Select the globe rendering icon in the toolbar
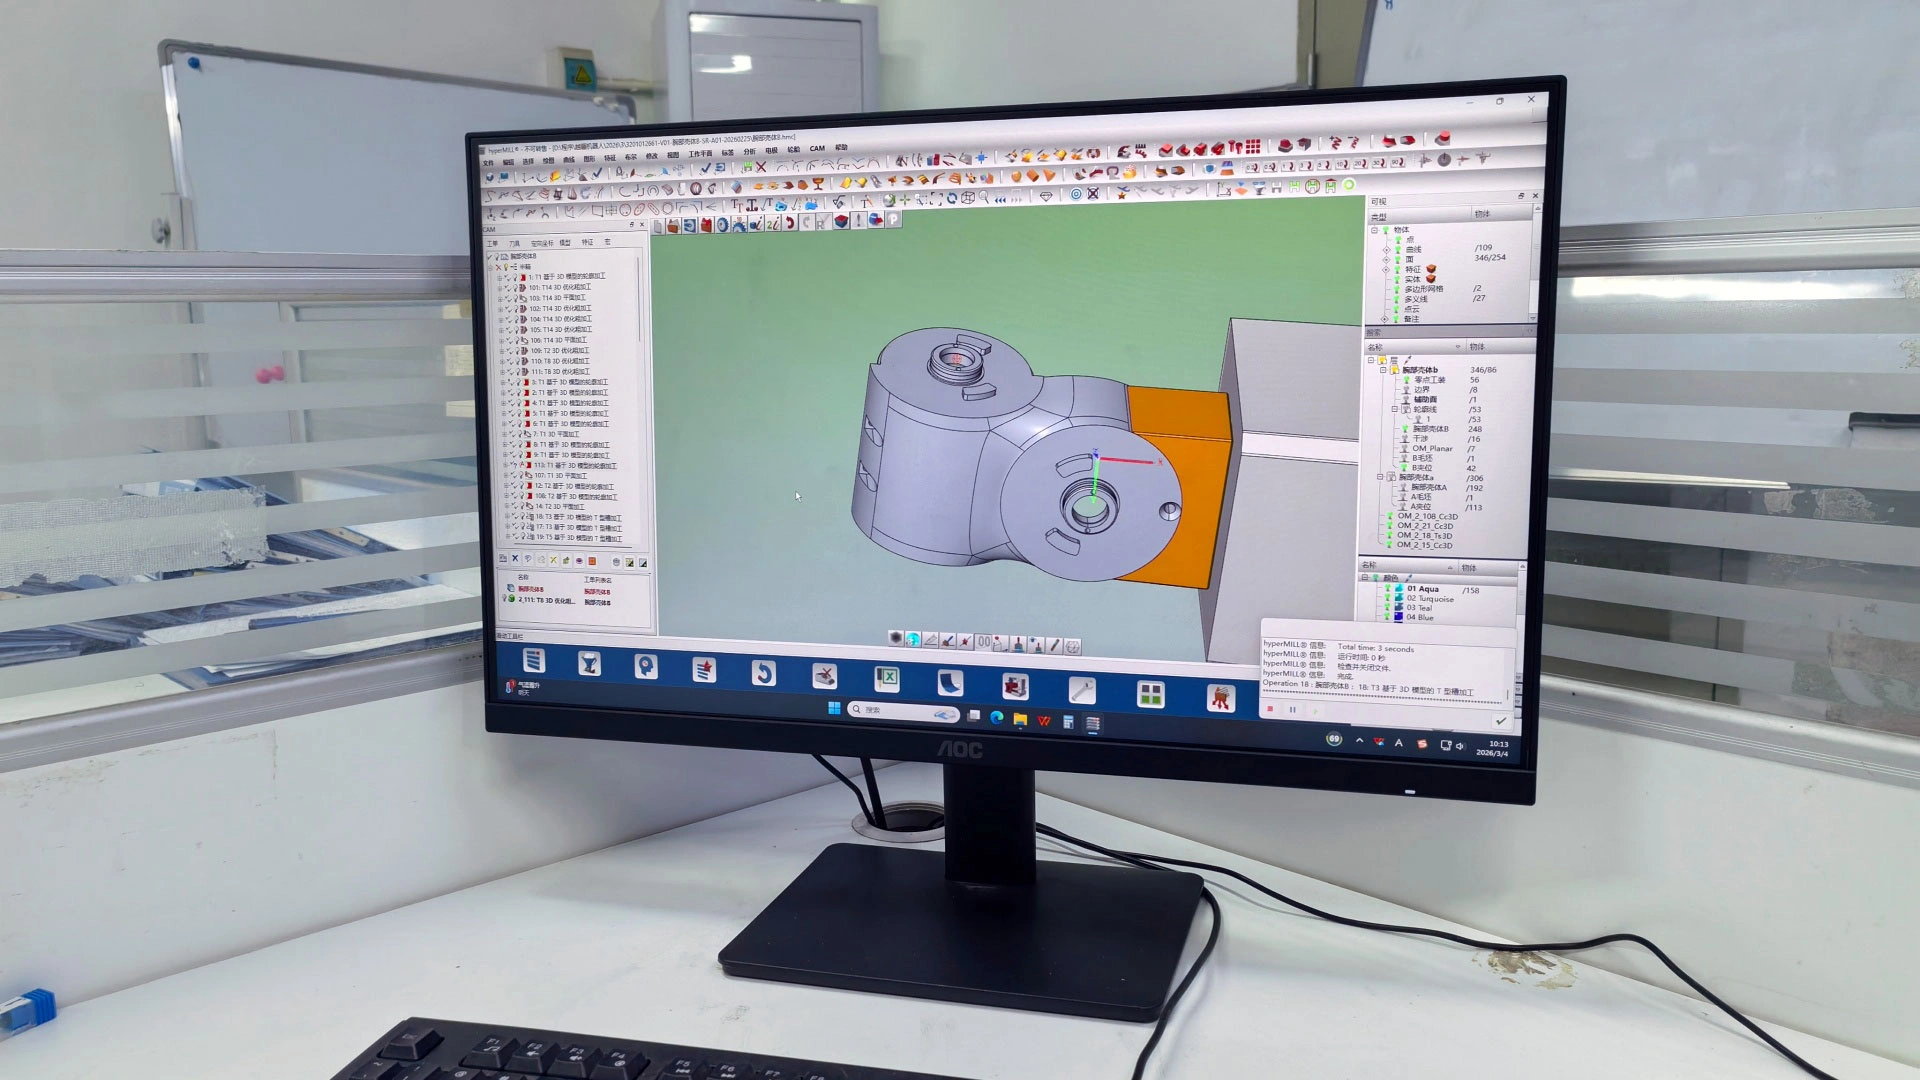The height and width of the screenshot is (1080, 1920). [889, 200]
